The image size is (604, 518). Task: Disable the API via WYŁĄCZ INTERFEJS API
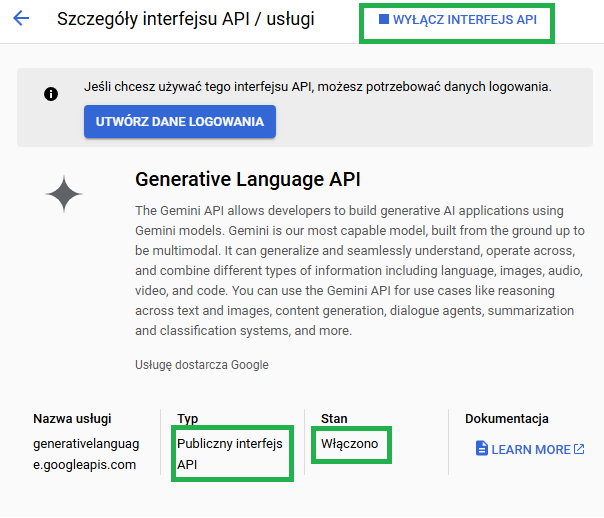click(458, 20)
